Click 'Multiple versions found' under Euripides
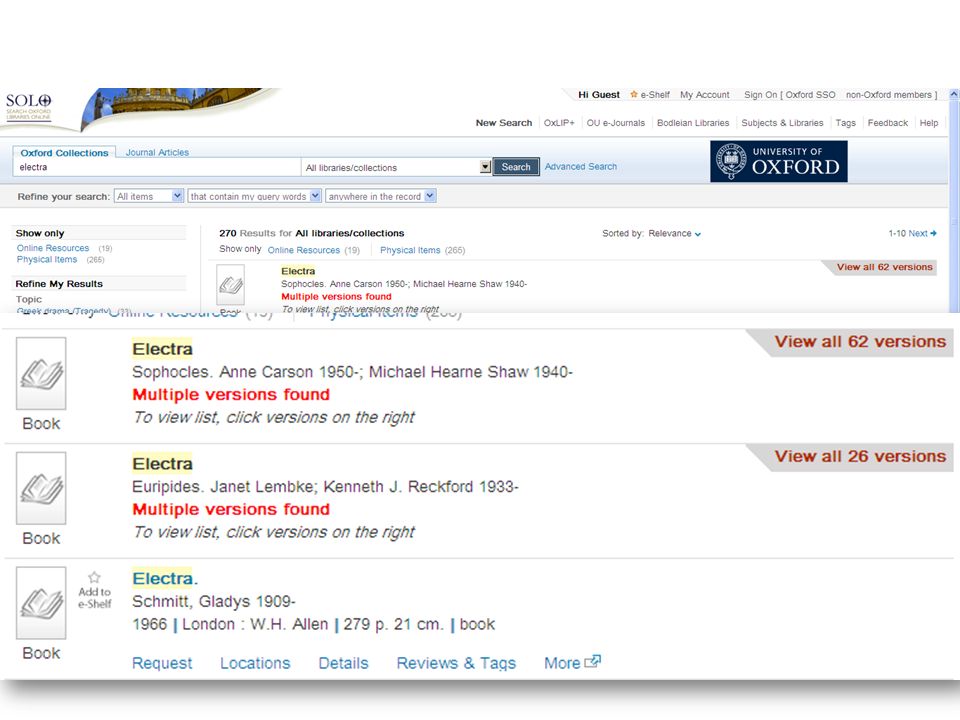The width and height of the screenshot is (960, 720). 231,509
